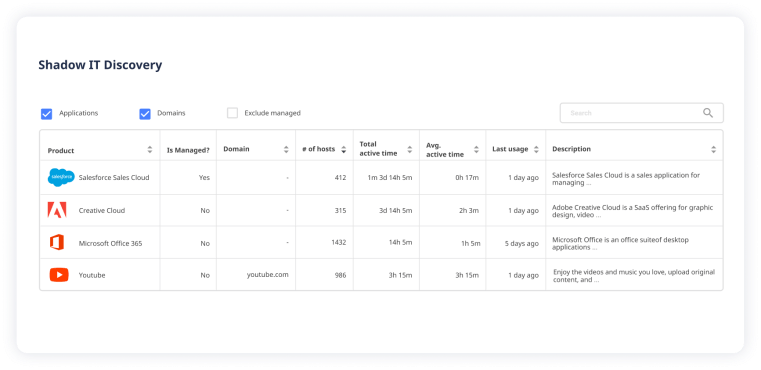Click the 315 hosts cell
This screenshot has width=761, height=370.
[341, 211]
